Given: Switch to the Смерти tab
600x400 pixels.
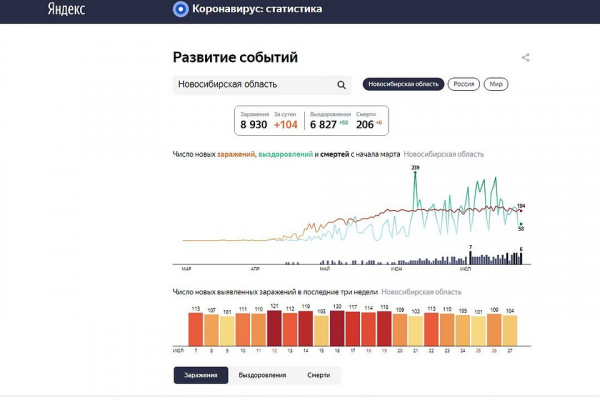Looking at the screenshot, I should click(318, 375).
